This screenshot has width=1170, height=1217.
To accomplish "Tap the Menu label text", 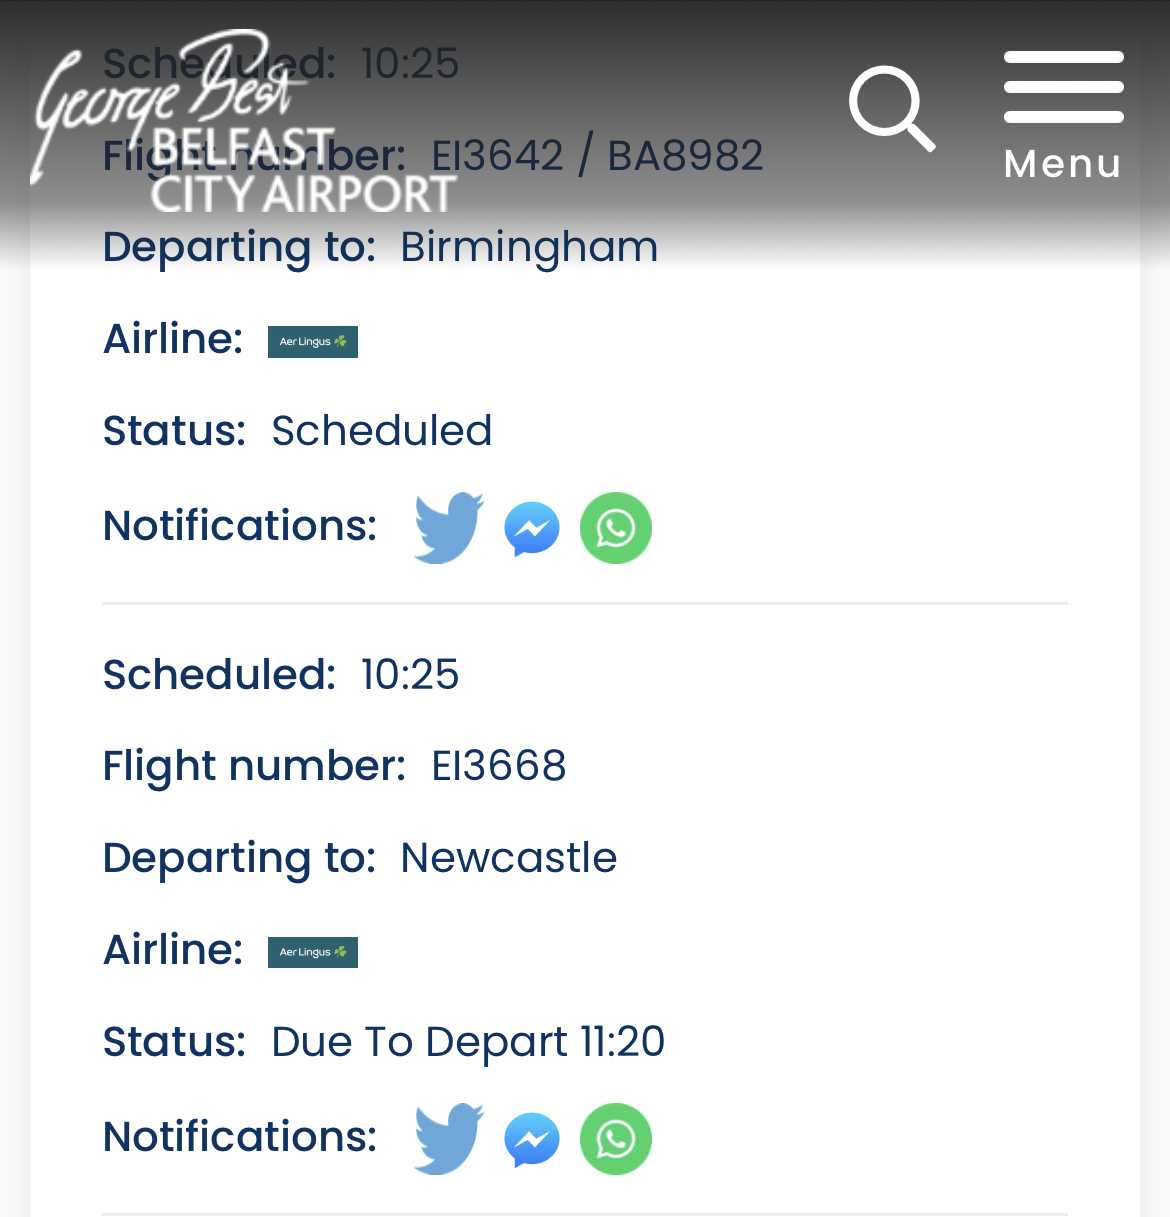I will pos(1063,164).
